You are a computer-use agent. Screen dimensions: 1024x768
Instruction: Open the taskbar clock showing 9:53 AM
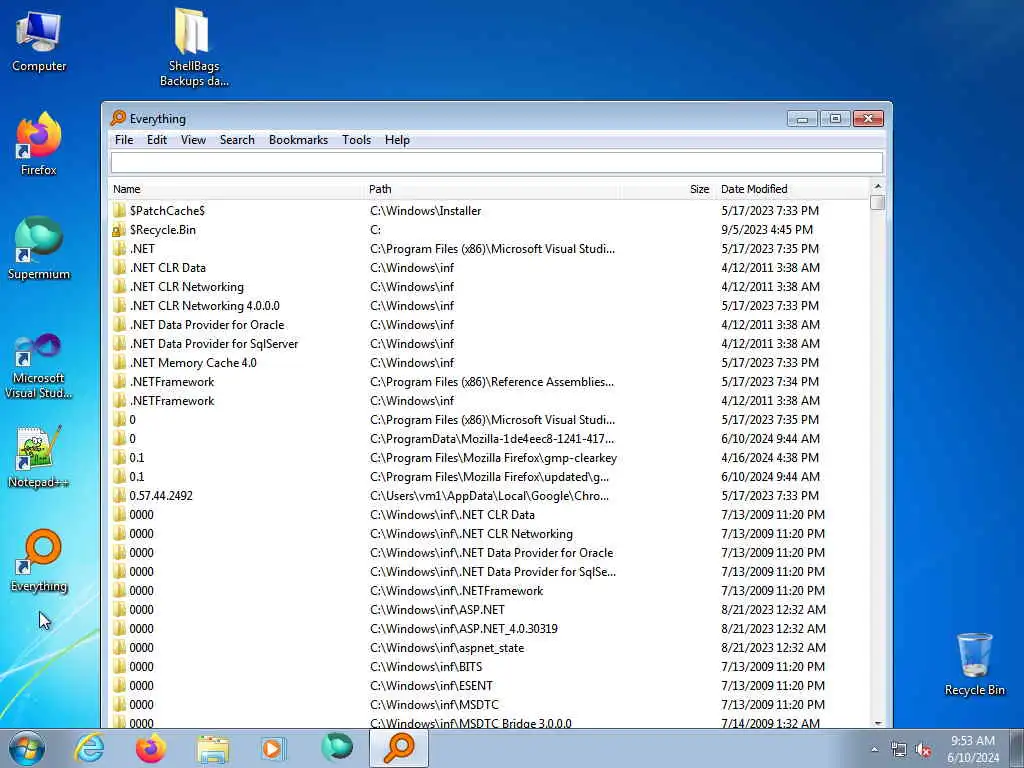973,749
